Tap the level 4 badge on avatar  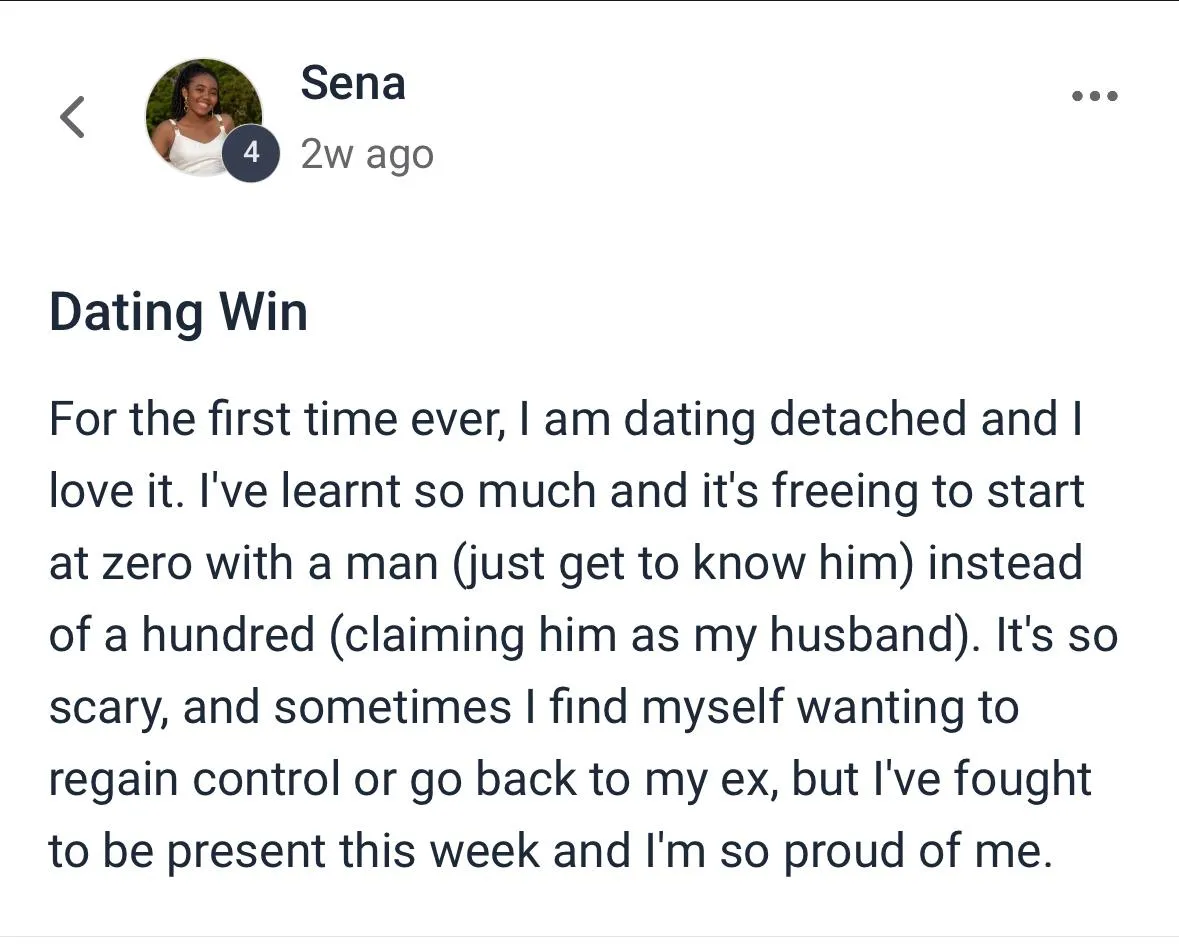[251, 154]
